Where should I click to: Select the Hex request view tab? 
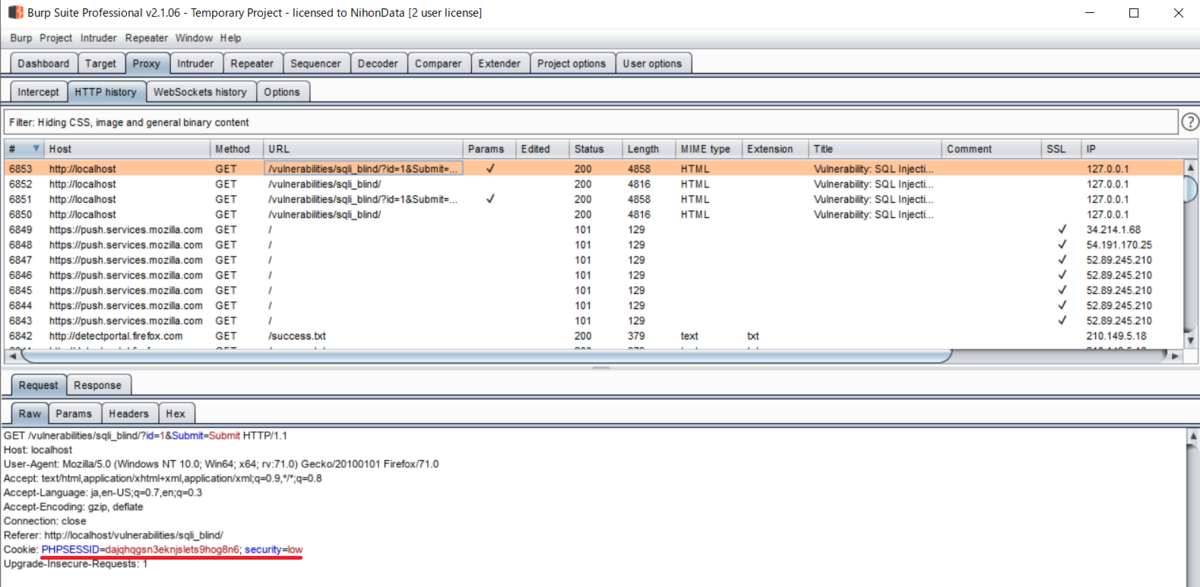click(175, 413)
